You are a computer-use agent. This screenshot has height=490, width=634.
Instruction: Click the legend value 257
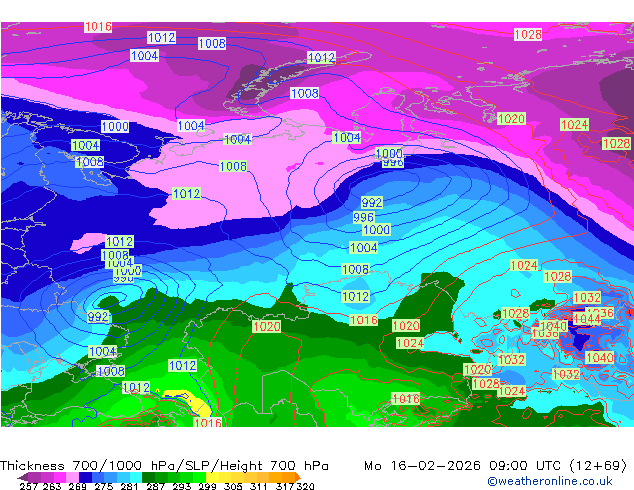click(29, 486)
